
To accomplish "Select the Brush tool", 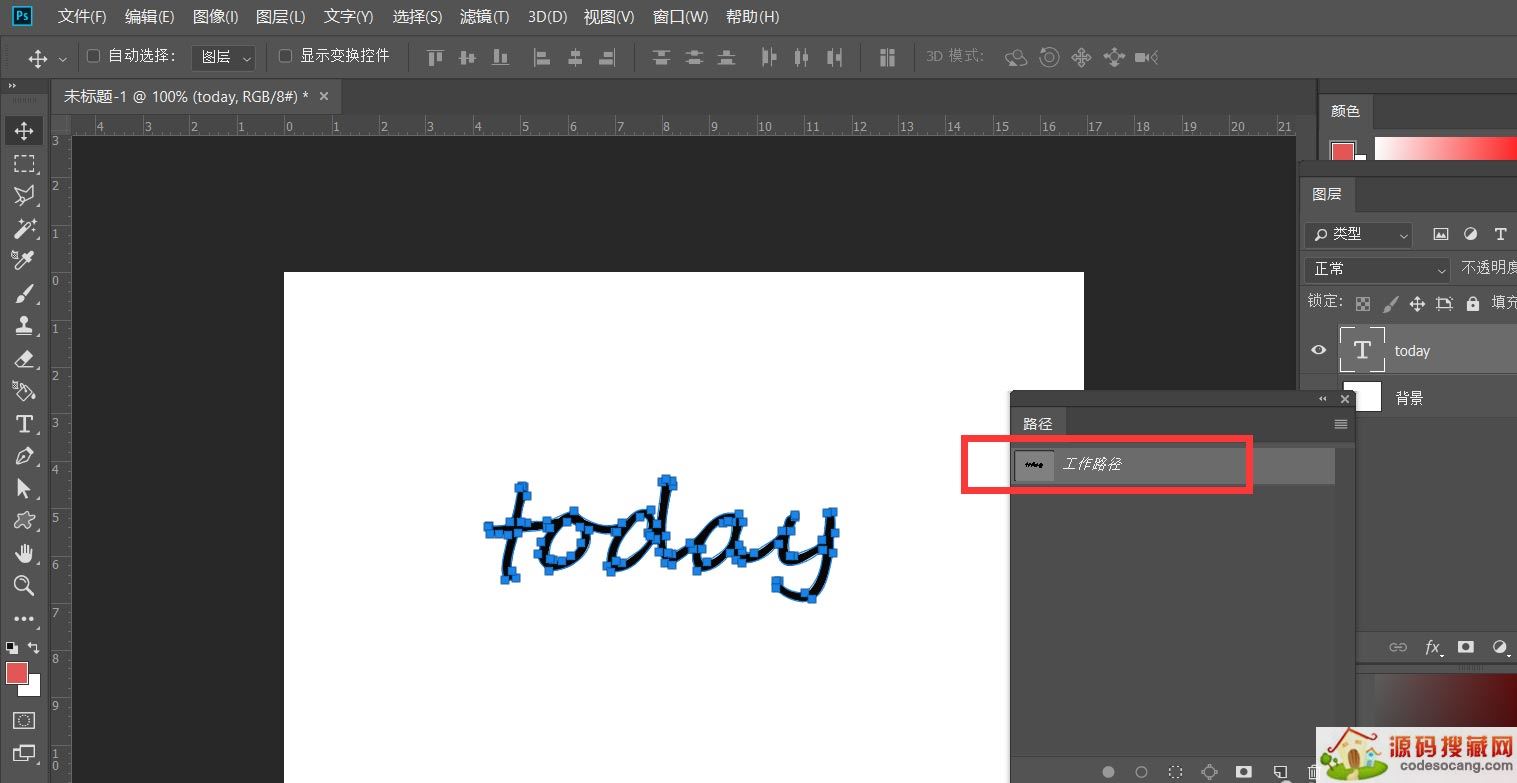I will pos(24,293).
